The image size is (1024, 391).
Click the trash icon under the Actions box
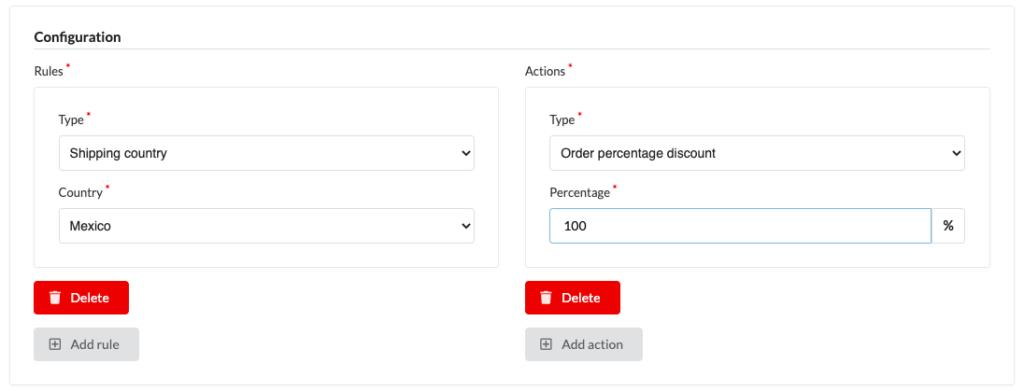coord(546,298)
